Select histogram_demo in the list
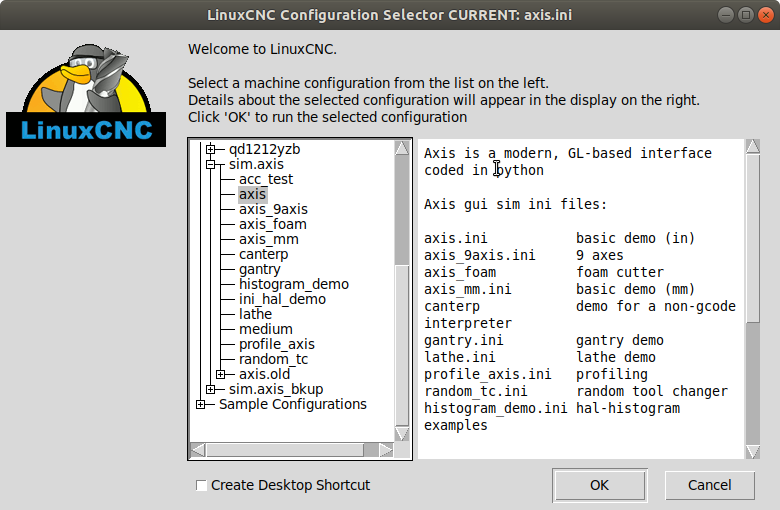Viewport: 780px width, 510px height. 293,284
